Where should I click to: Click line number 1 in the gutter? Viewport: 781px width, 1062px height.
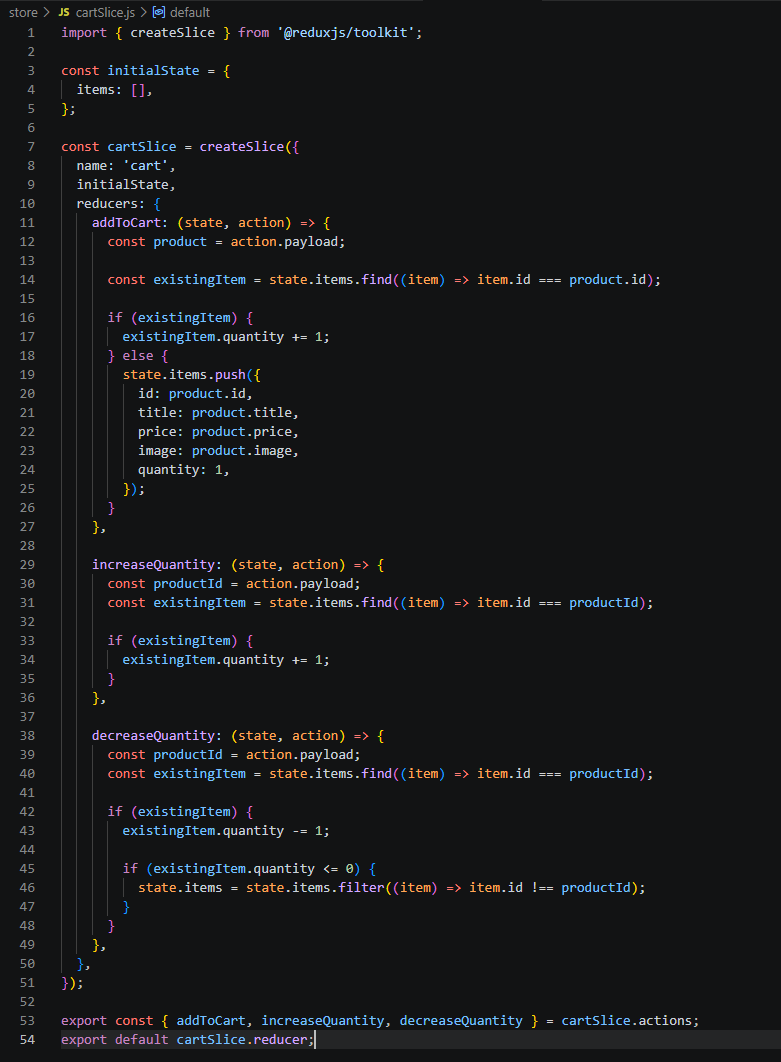click(30, 33)
